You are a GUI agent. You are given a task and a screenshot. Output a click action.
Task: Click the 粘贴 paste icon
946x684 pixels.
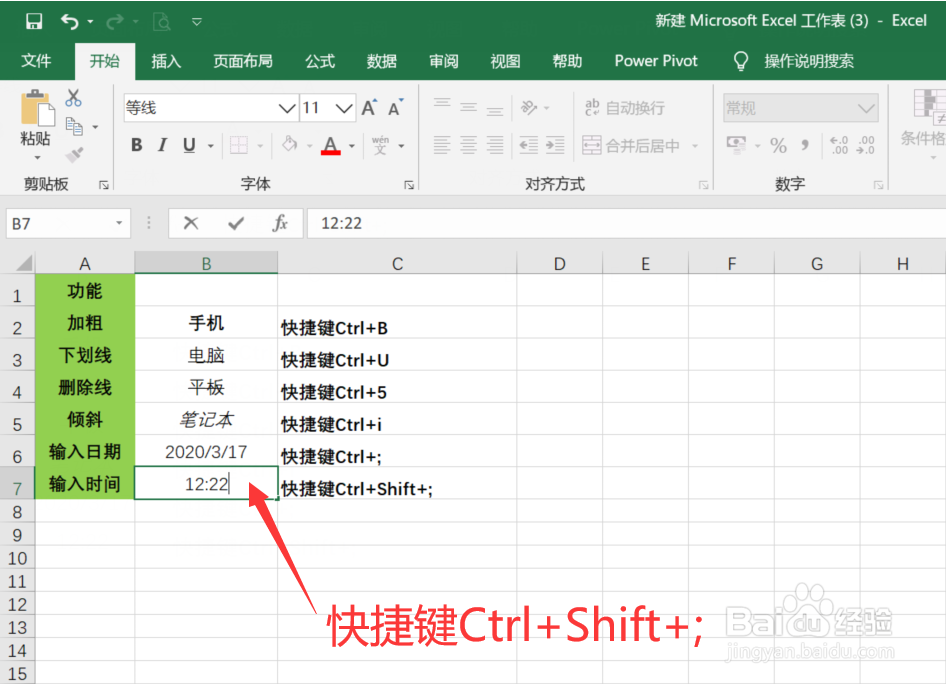(36, 109)
